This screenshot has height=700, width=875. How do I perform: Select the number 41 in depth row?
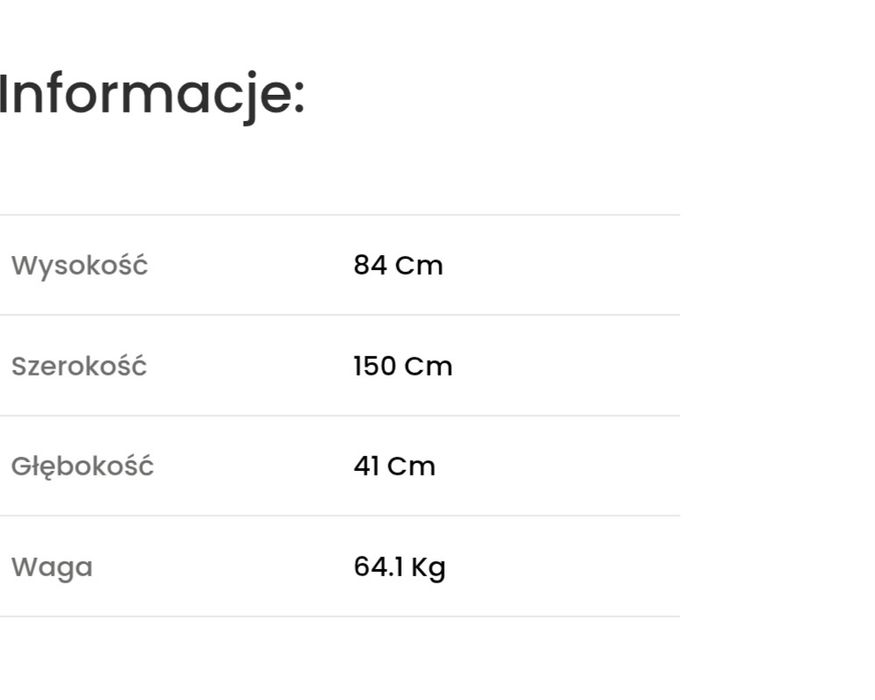[x=366, y=467]
